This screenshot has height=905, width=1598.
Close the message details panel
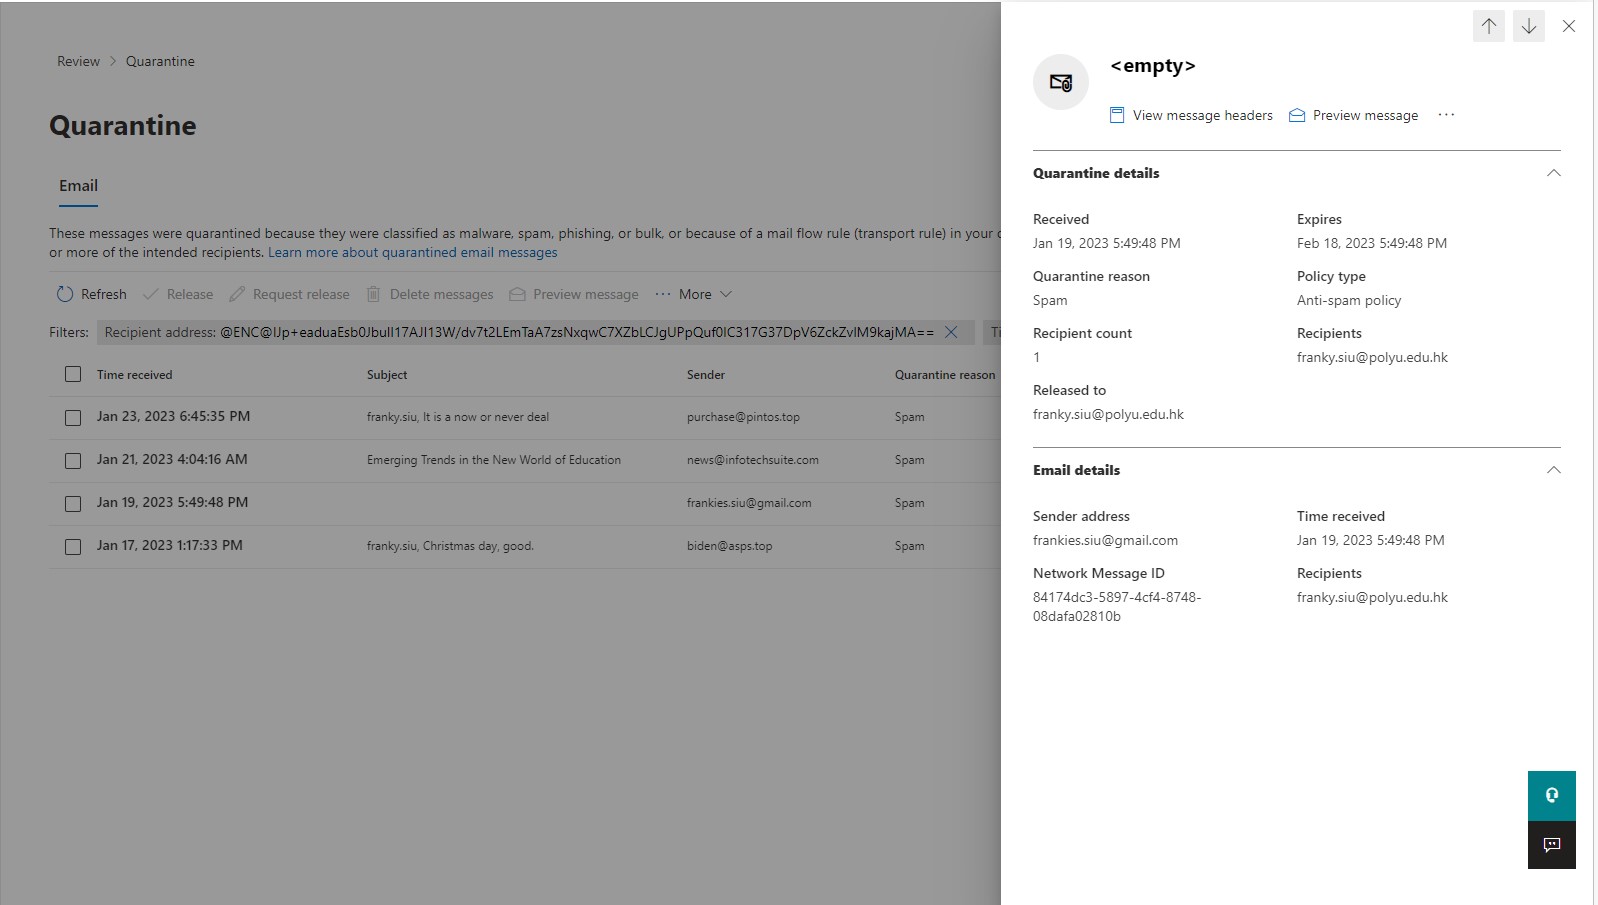(1569, 26)
